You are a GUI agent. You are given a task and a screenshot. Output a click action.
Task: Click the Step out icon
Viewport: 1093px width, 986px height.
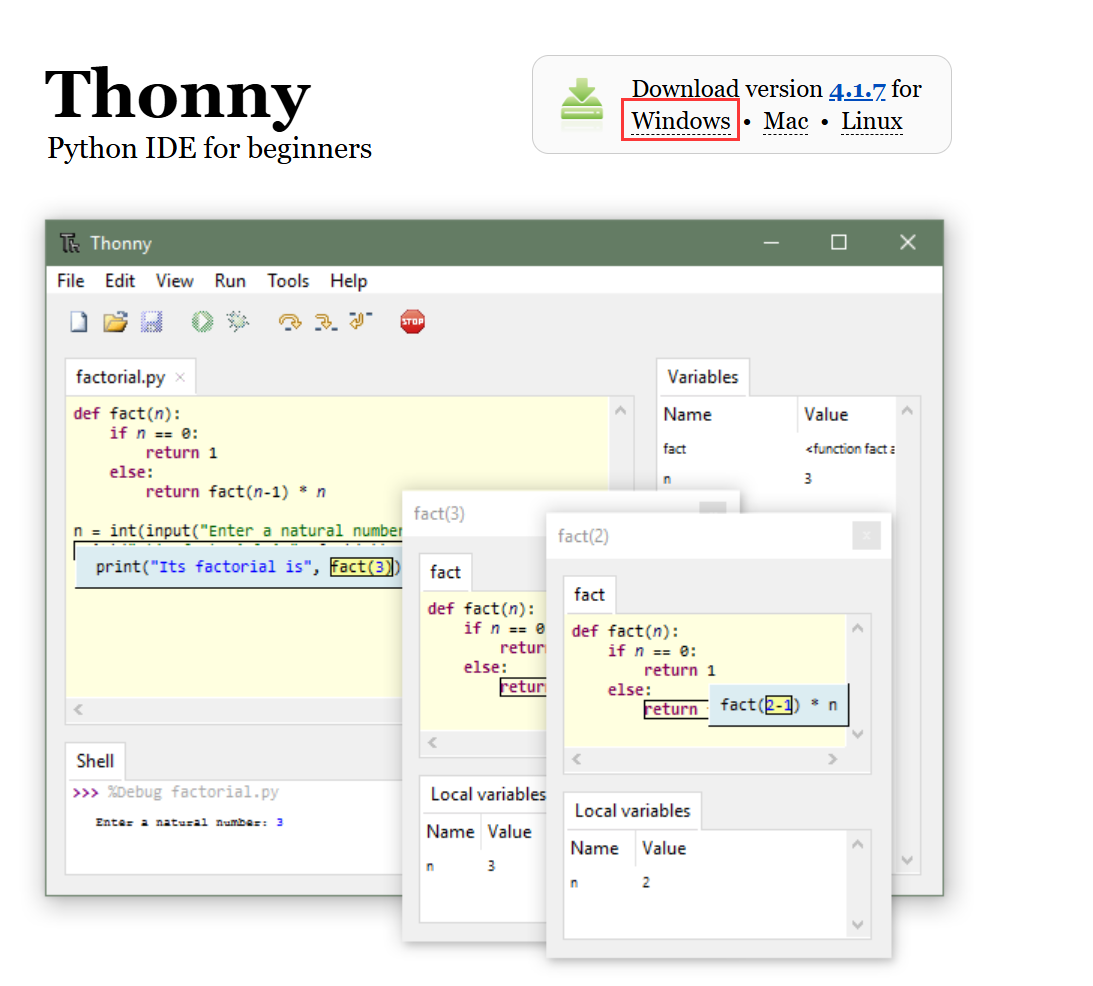coord(360,321)
